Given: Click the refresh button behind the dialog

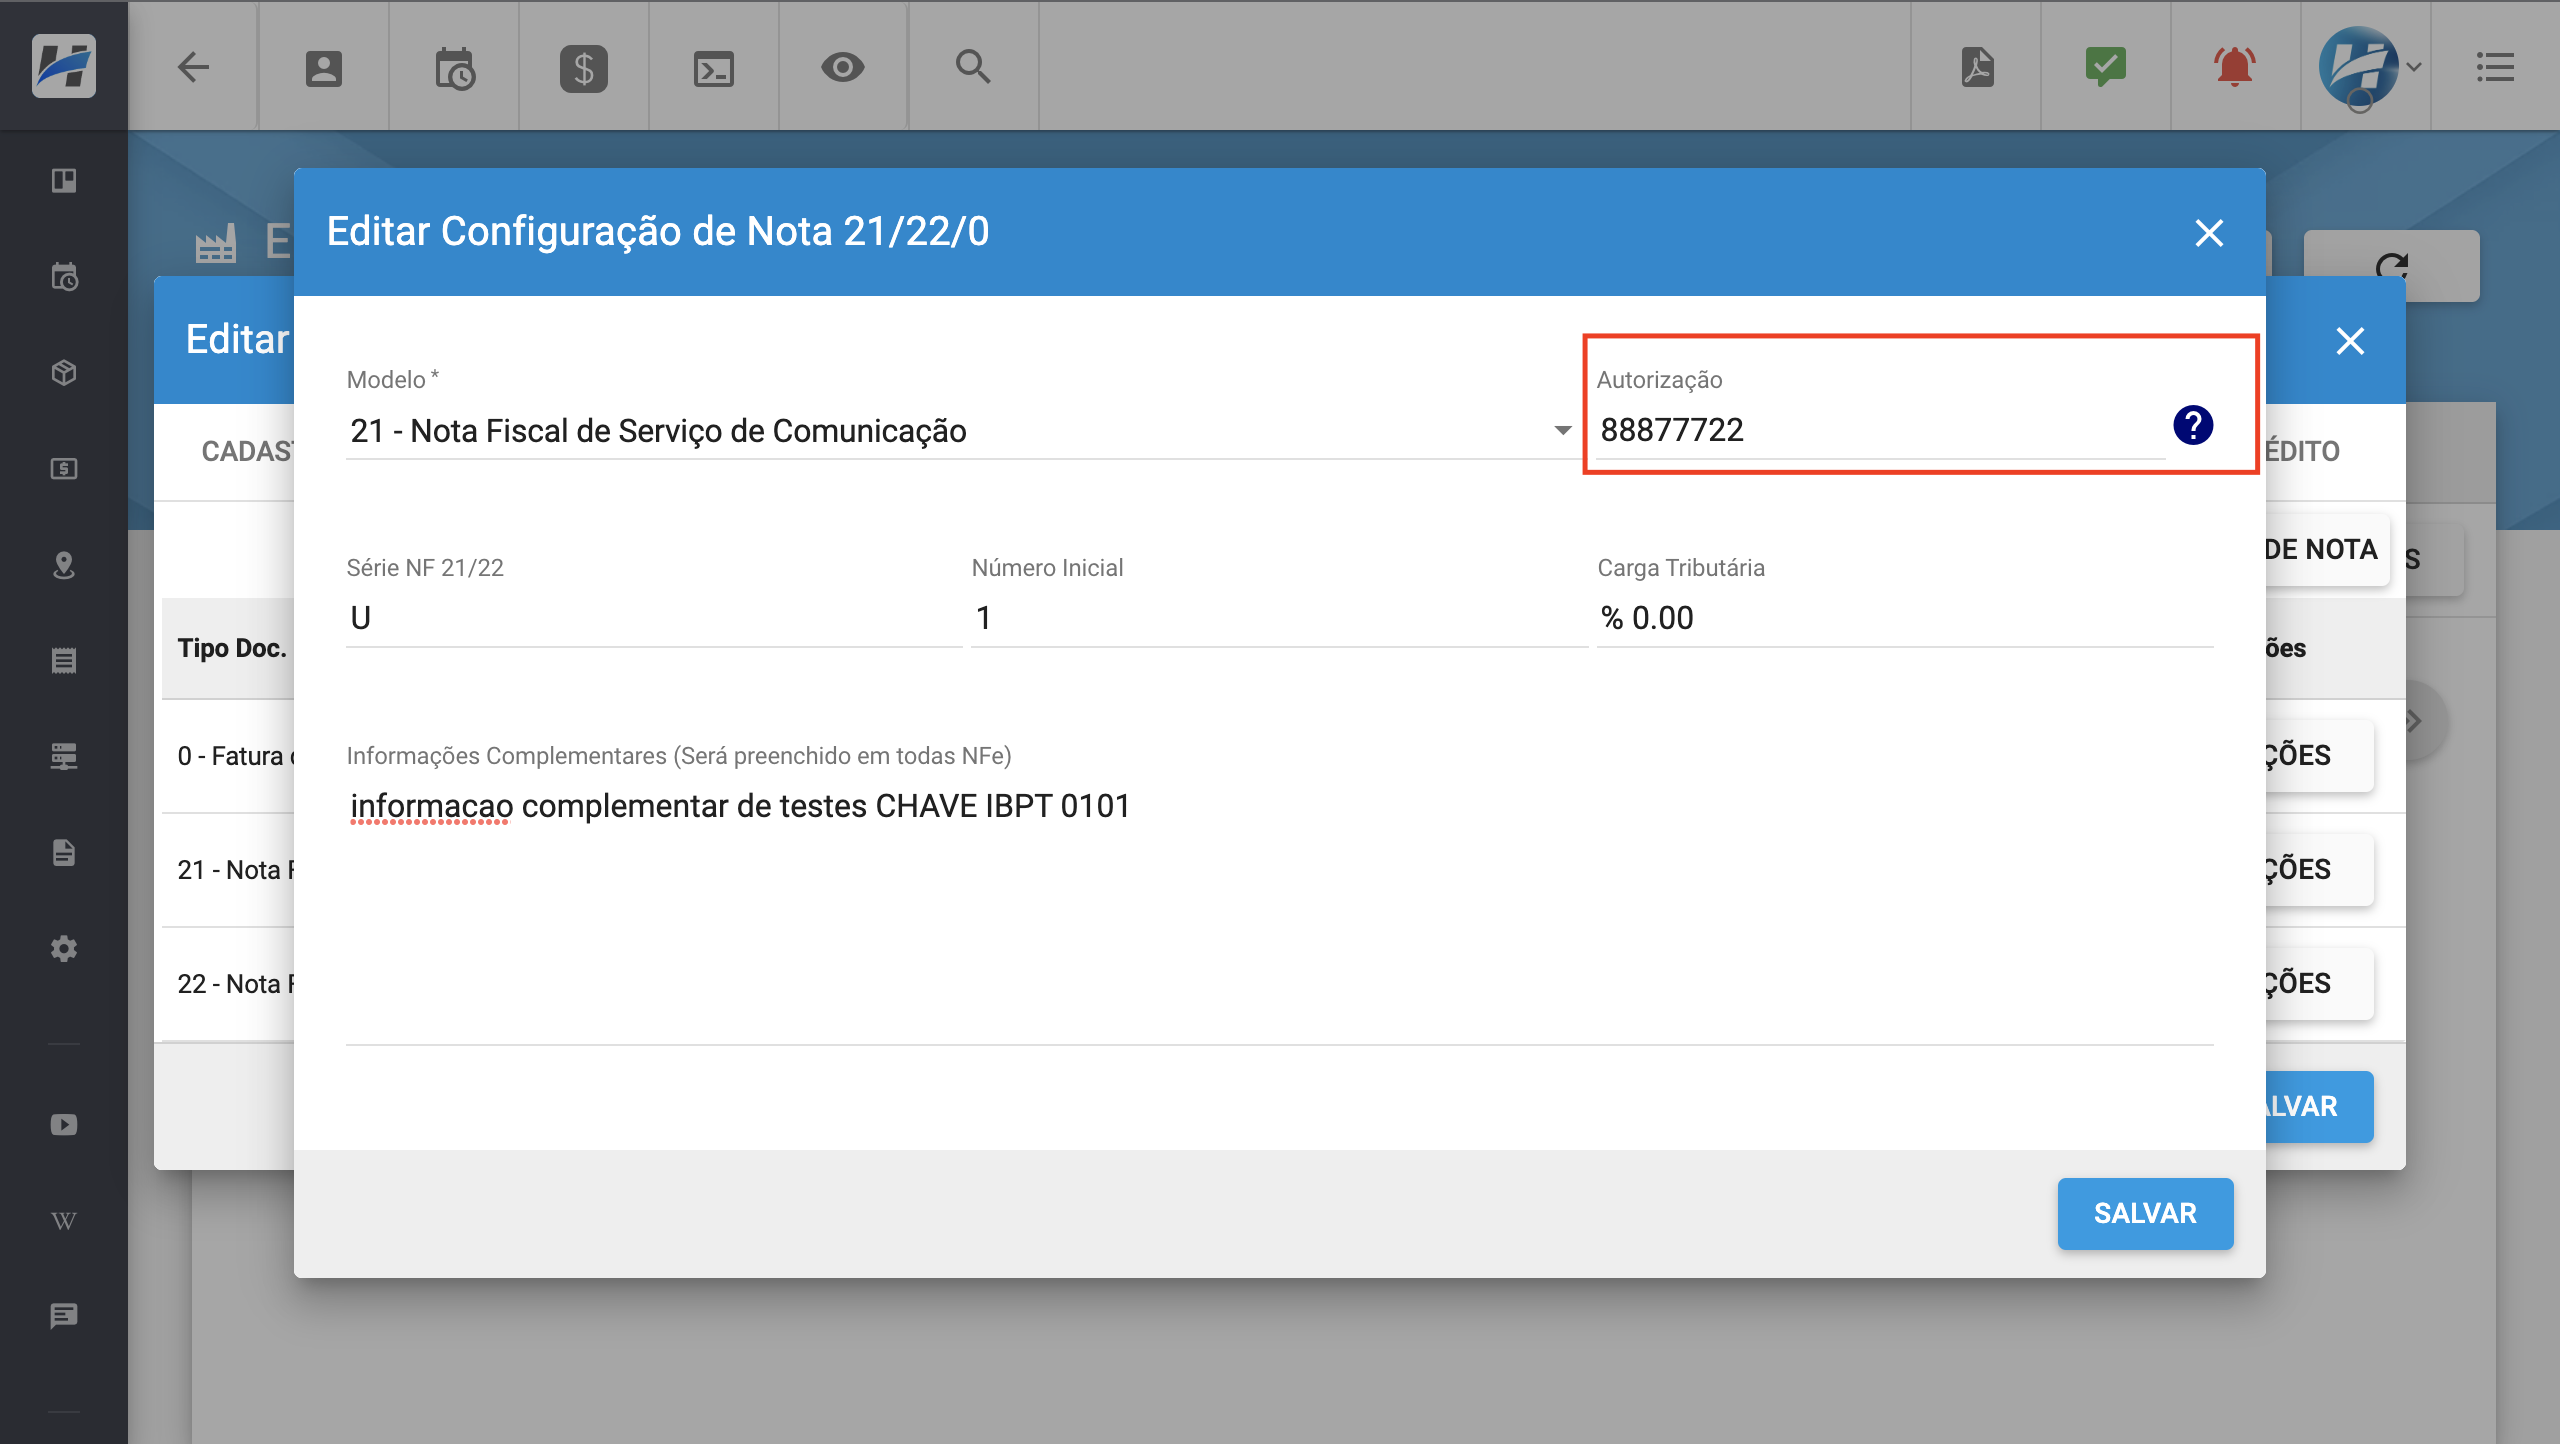Looking at the screenshot, I should point(2391,265).
